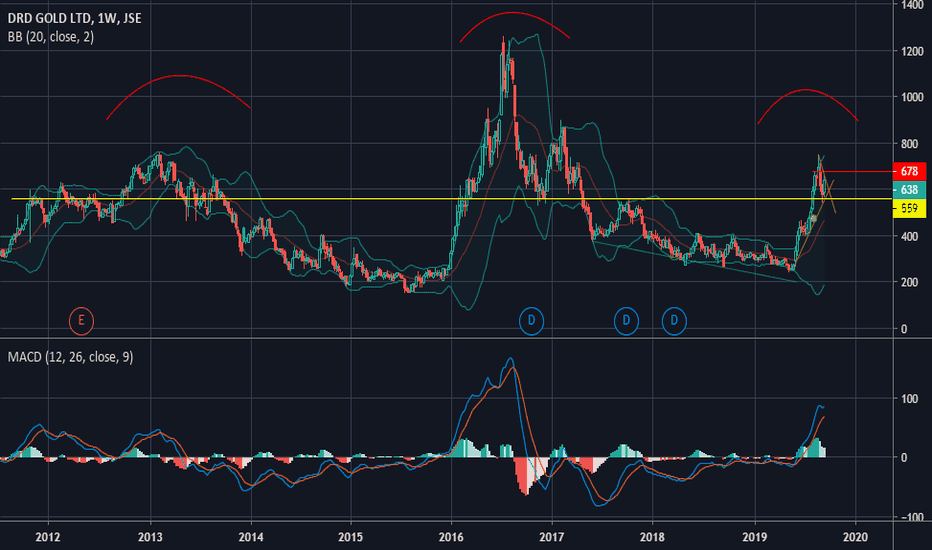932x550 pixels.
Task: Select the red arc drawn above the 2013 peak
Action: pyautogui.click(x=178, y=76)
